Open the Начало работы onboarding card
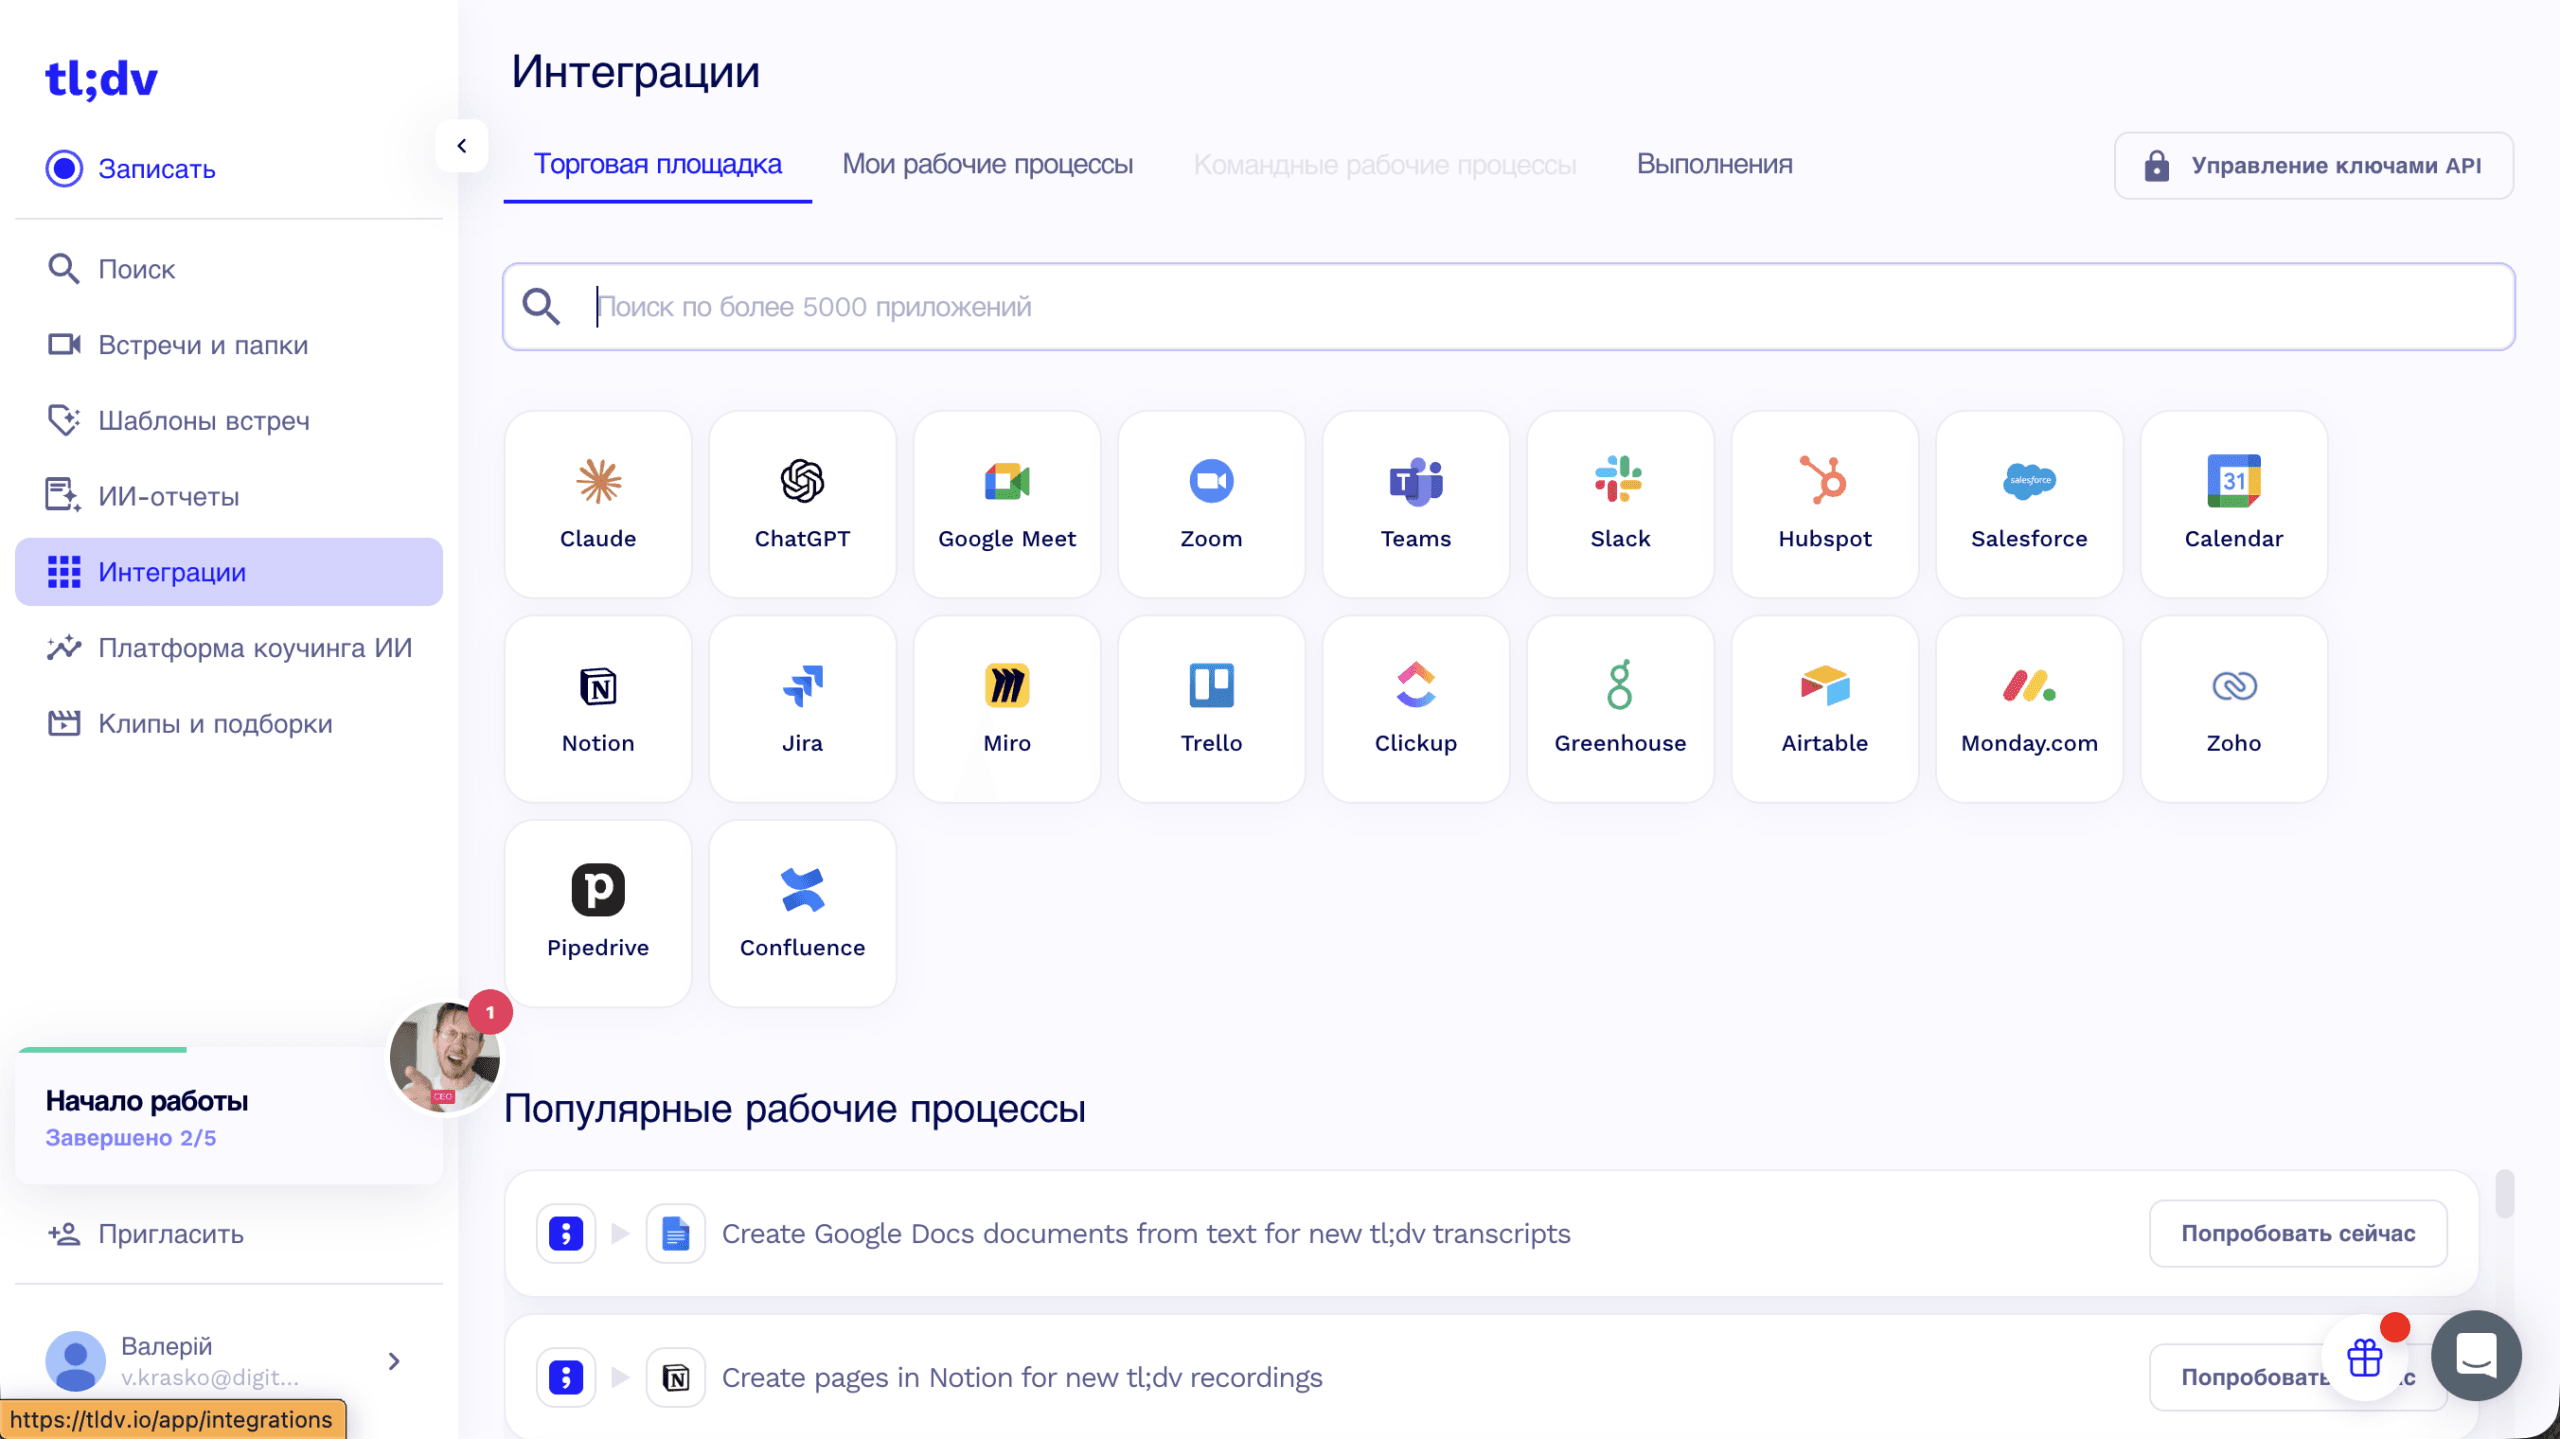The height and width of the screenshot is (1439, 2560). tap(229, 1117)
